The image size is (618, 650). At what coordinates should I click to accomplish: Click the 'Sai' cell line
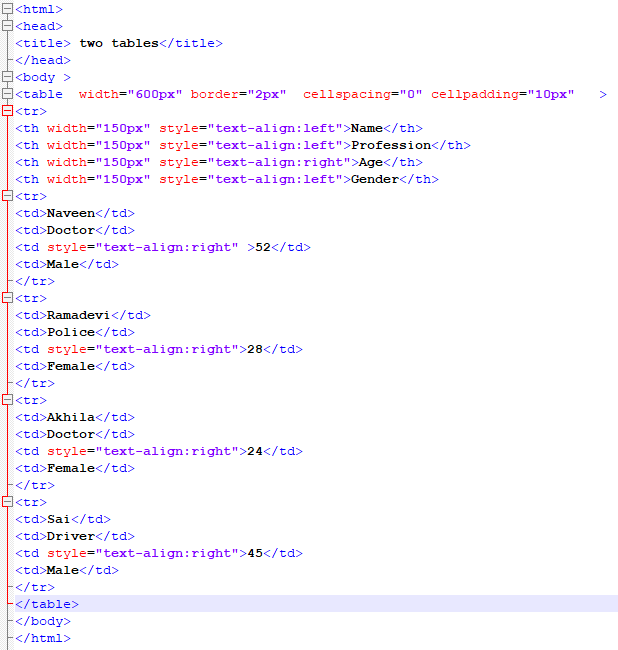pyautogui.click(x=63, y=519)
